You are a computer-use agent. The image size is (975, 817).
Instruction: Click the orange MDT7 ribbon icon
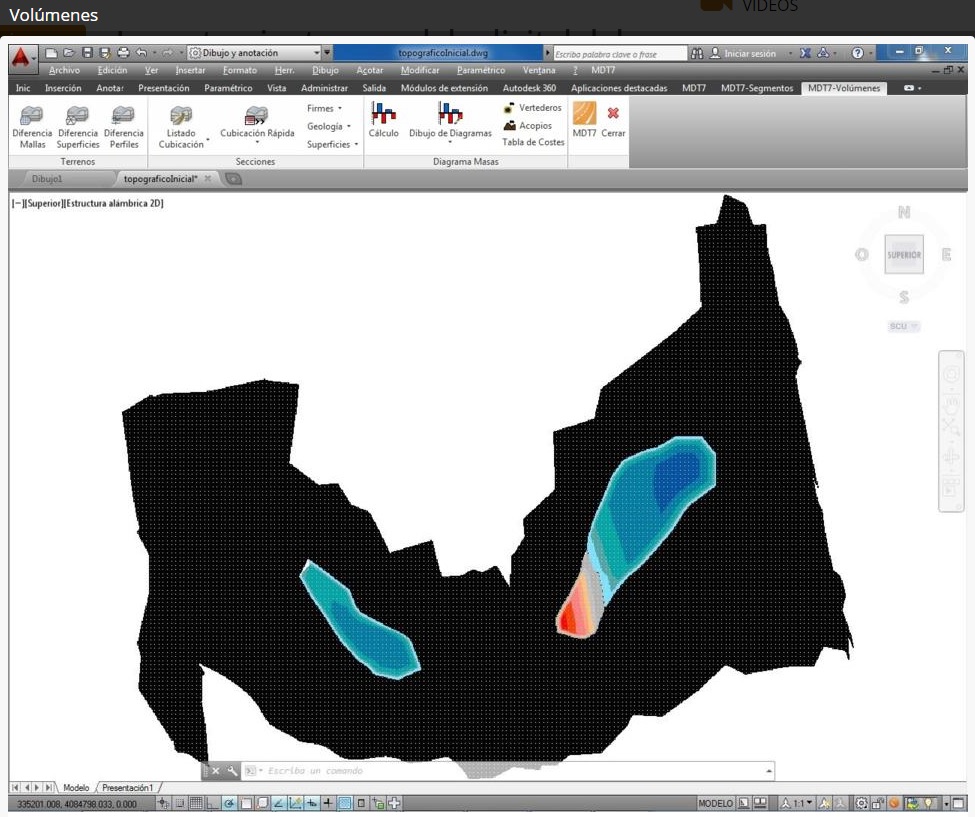point(584,114)
